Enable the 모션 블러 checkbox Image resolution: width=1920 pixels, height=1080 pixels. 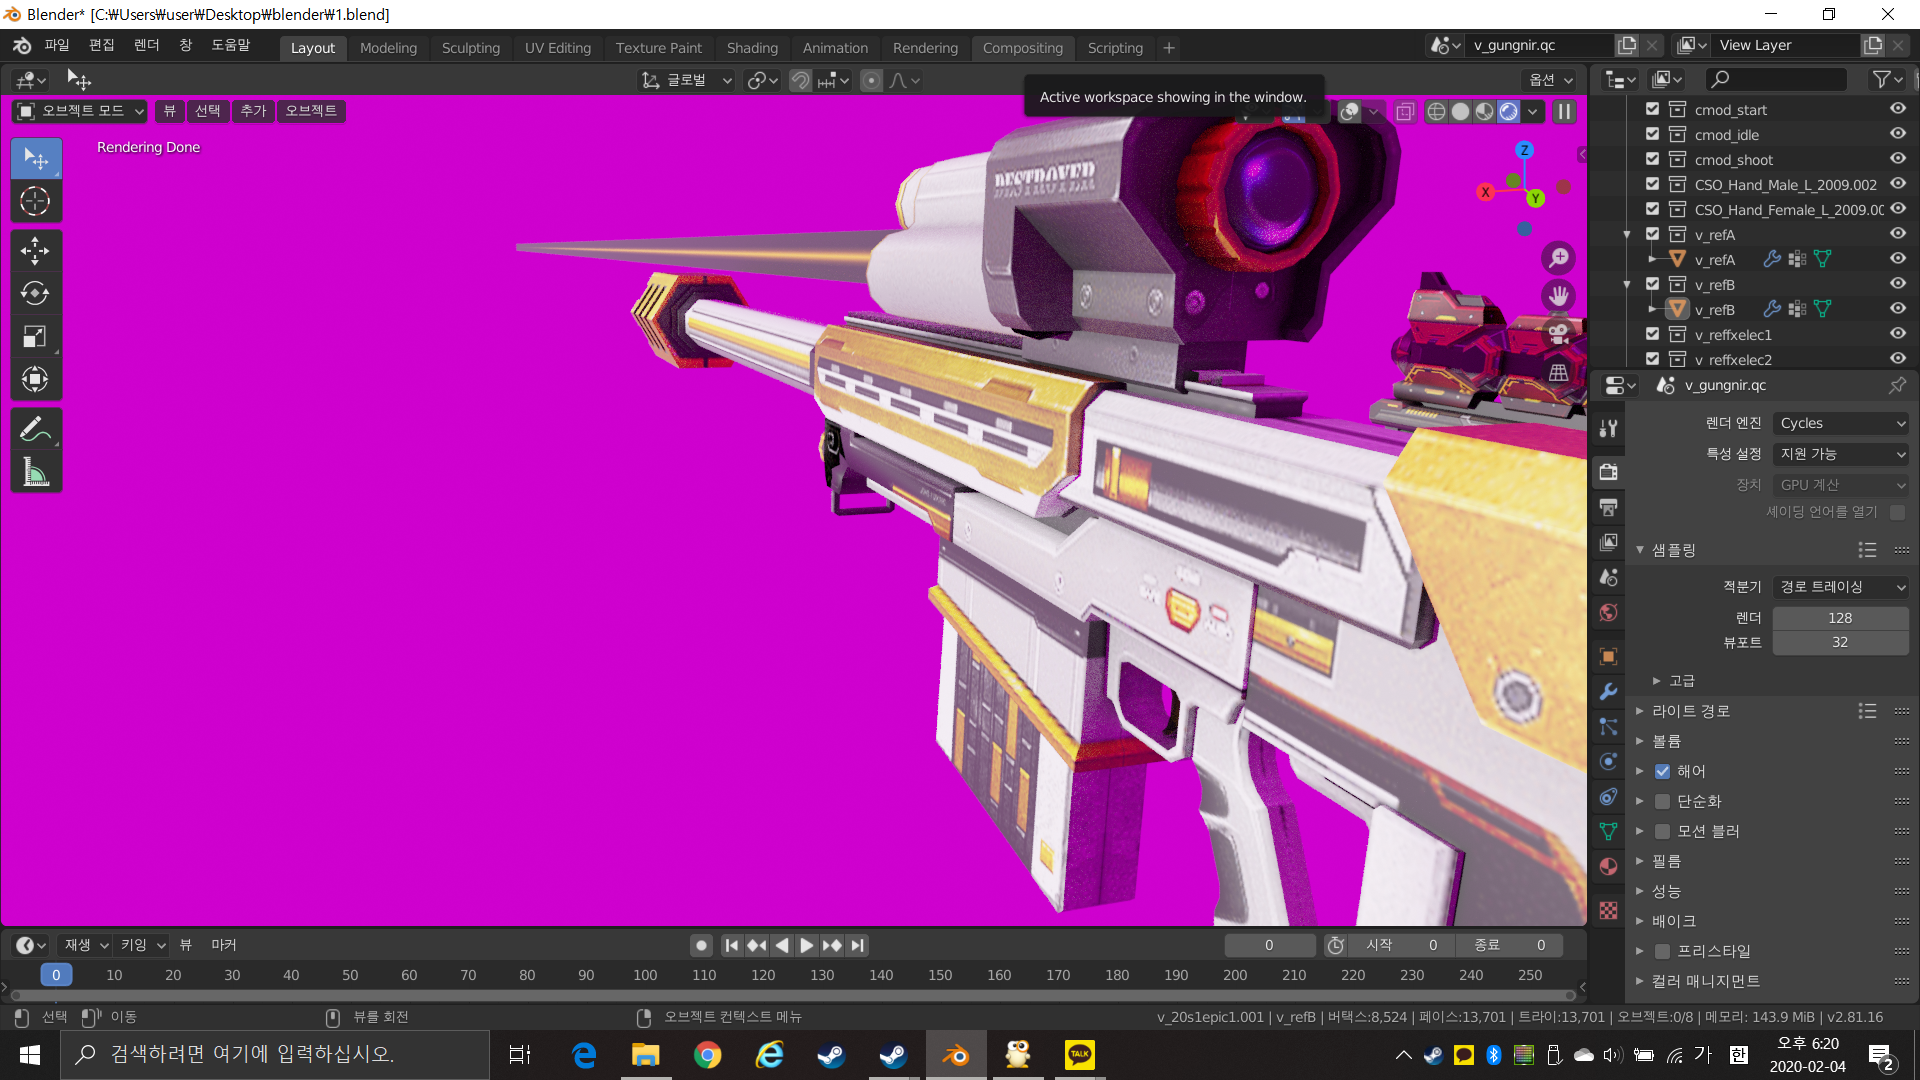pos(1662,831)
